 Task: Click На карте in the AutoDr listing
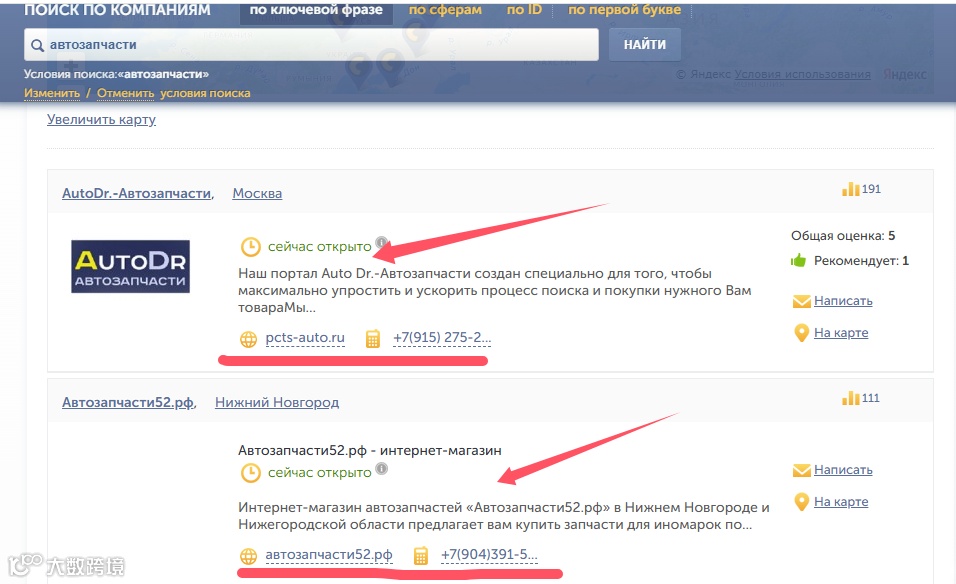[x=841, y=333]
